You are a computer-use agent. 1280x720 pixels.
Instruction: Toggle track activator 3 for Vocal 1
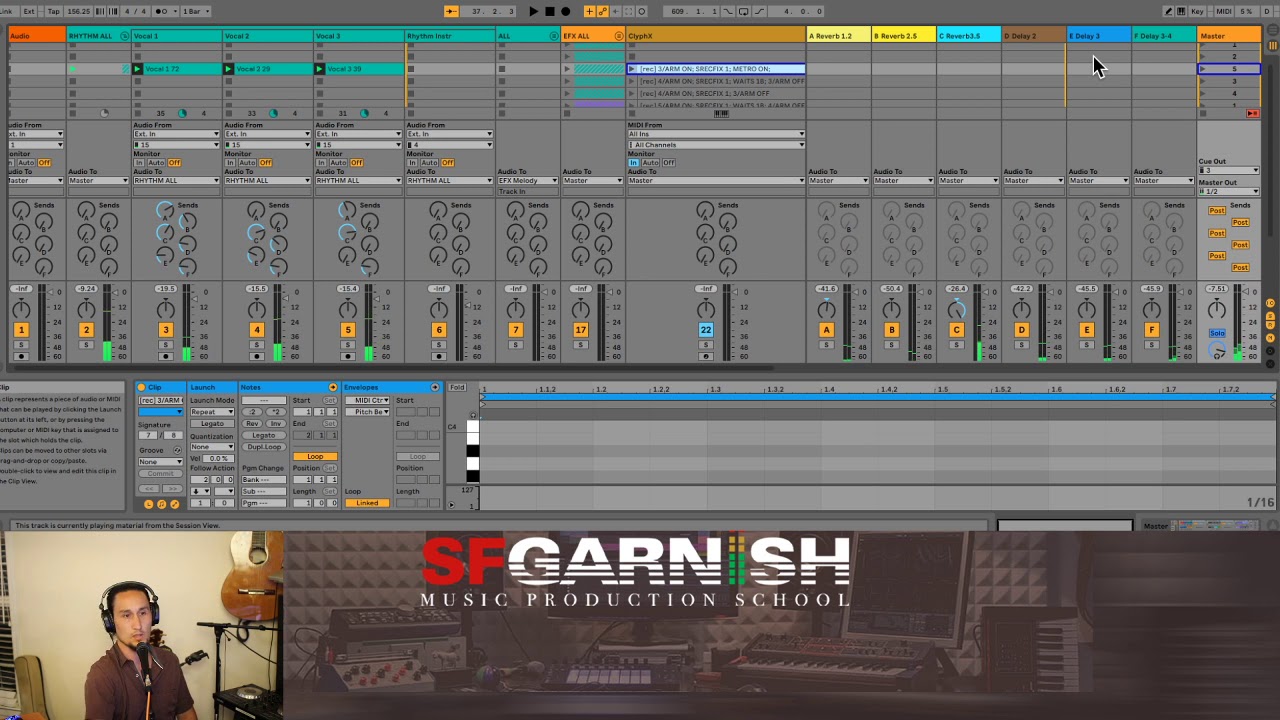pyautogui.click(x=165, y=330)
